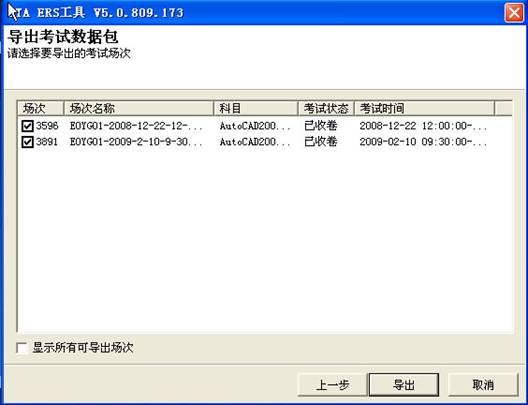Enable 显示所有可导出场次 checkbox
This screenshot has width=528, height=405.
tap(22, 348)
